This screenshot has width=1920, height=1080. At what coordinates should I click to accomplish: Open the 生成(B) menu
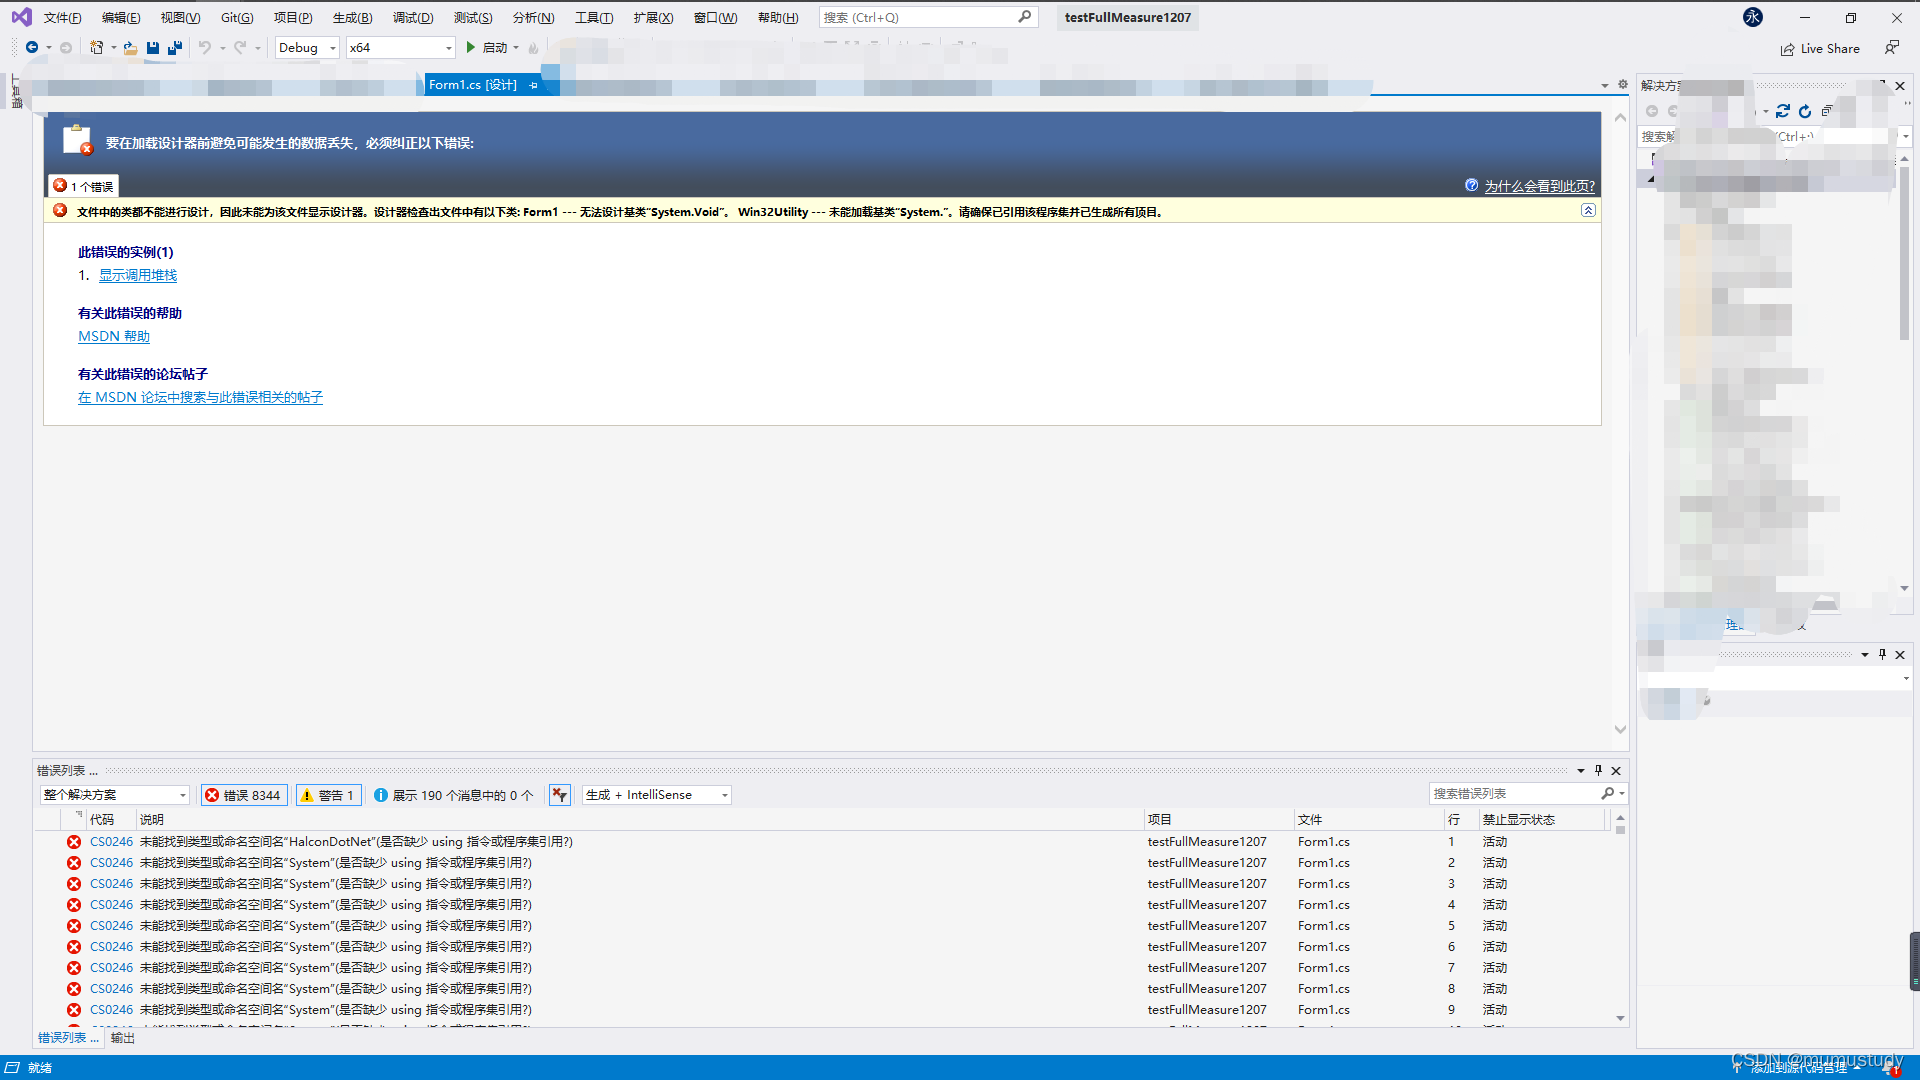click(x=352, y=17)
